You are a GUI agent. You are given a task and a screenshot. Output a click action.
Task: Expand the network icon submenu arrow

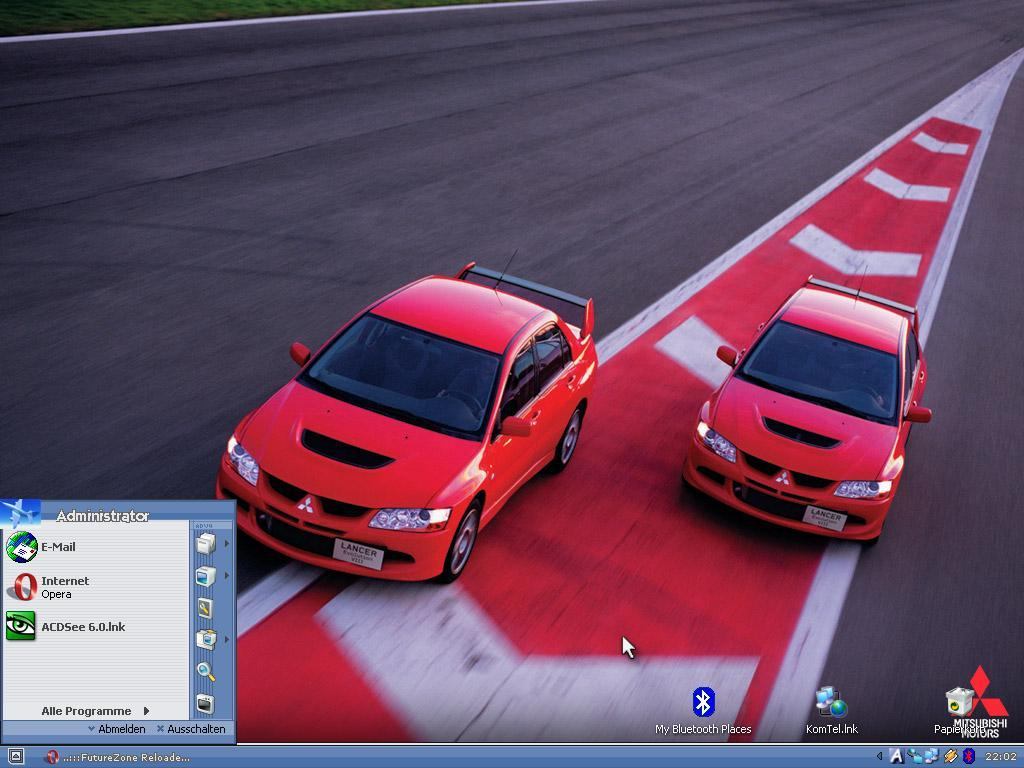[x=227, y=639]
